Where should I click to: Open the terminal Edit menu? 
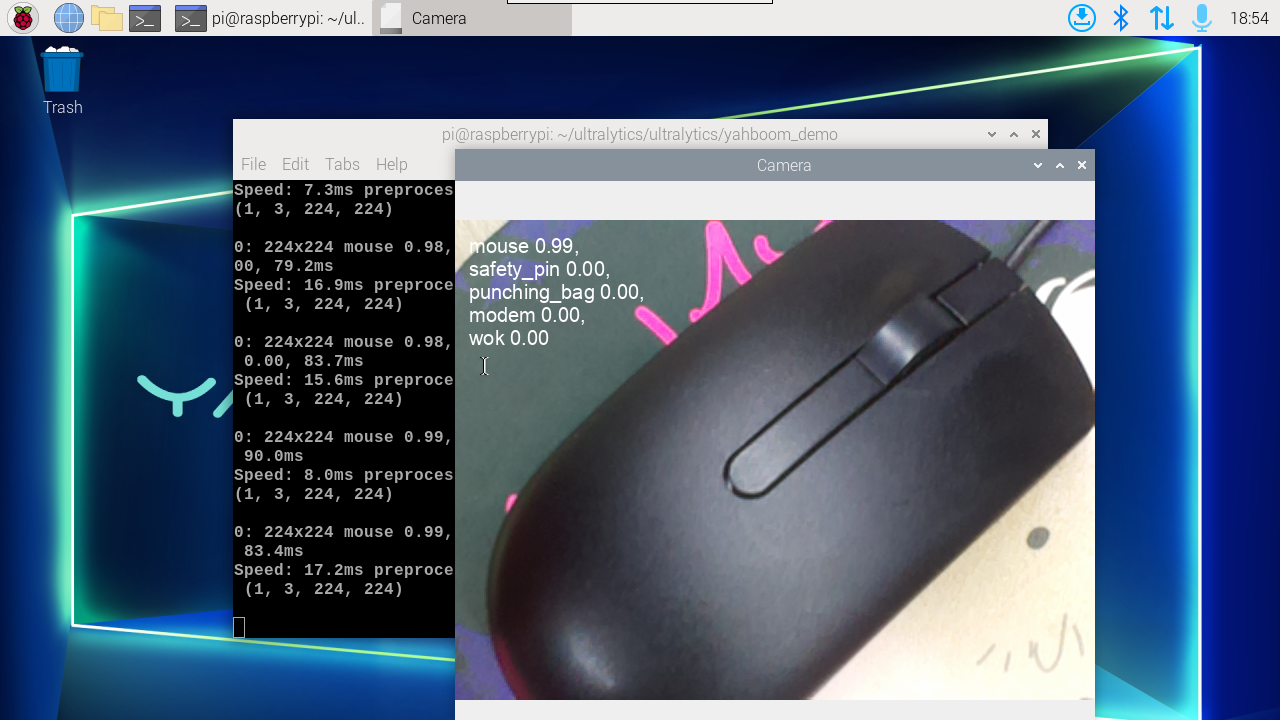click(295, 164)
